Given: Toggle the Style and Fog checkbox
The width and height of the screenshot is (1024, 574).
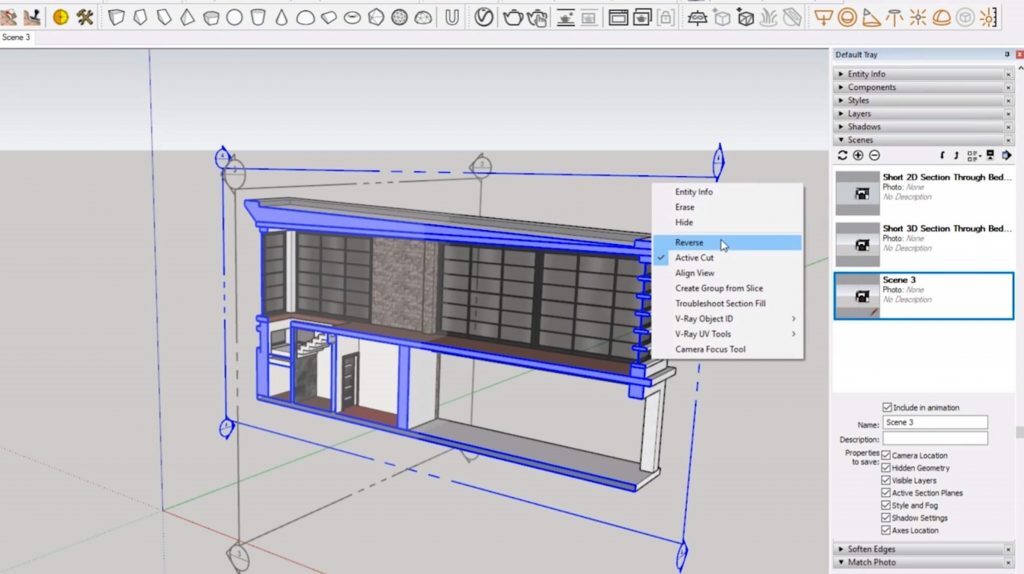Looking at the screenshot, I should pos(886,505).
